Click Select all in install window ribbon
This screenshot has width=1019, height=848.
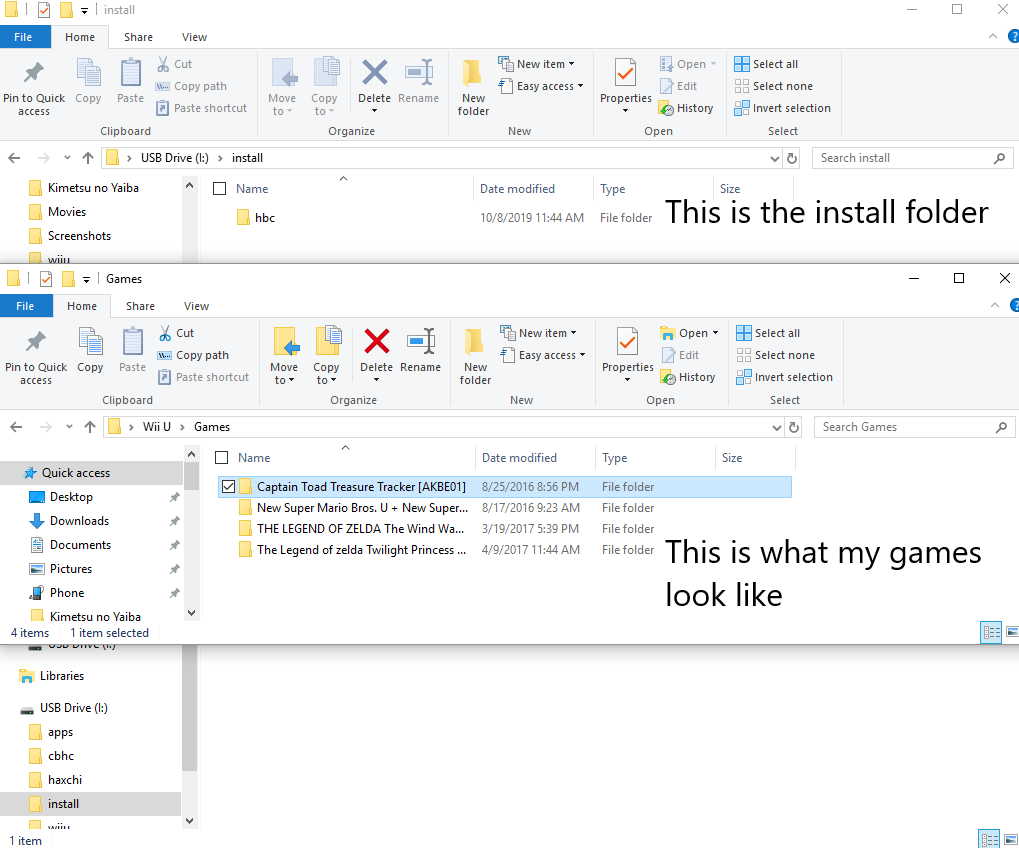pyautogui.click(x=766, y=64)
